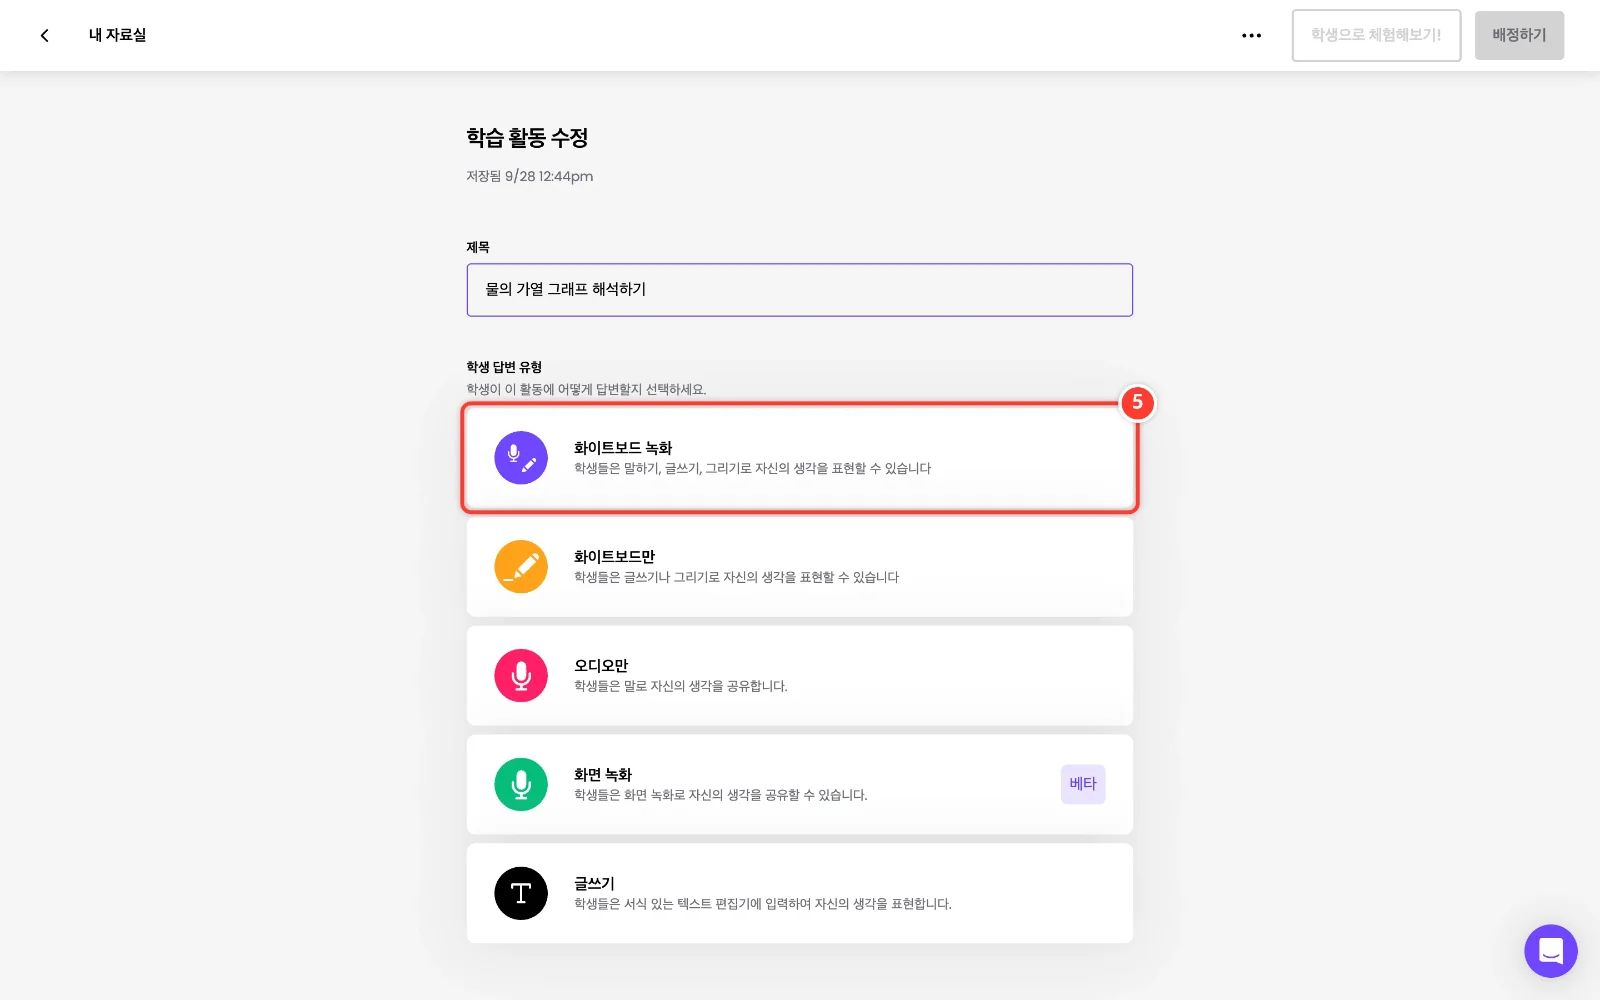
Task: Click the green microphone screen recording icon
Action: pos(521,785)
